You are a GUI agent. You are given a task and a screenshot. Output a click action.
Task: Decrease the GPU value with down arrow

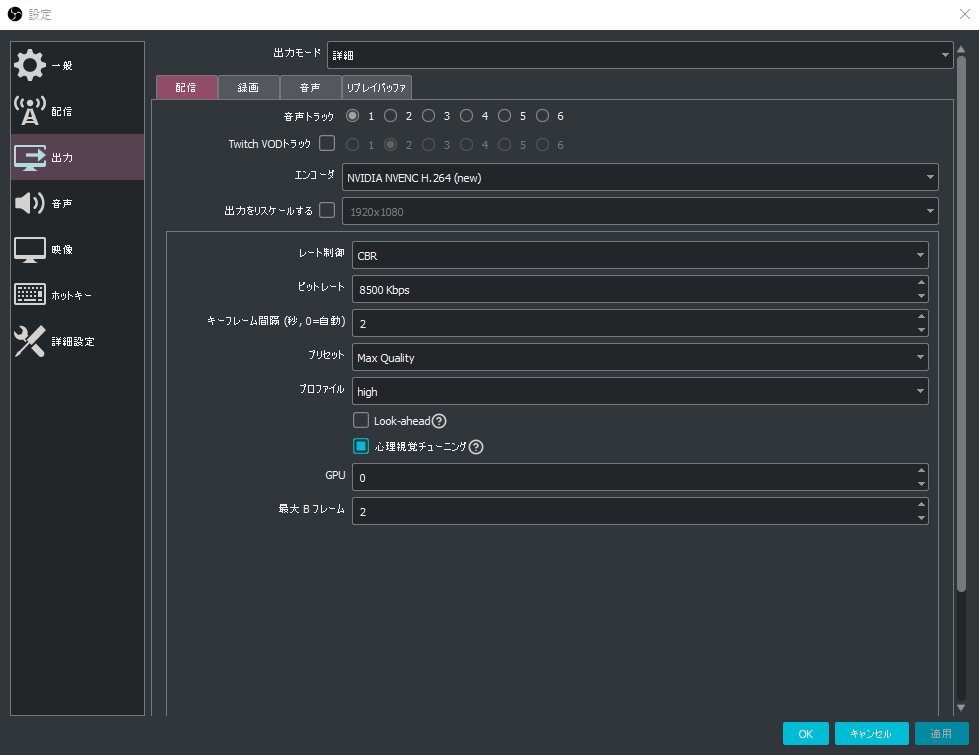click(x=921, y=484)
